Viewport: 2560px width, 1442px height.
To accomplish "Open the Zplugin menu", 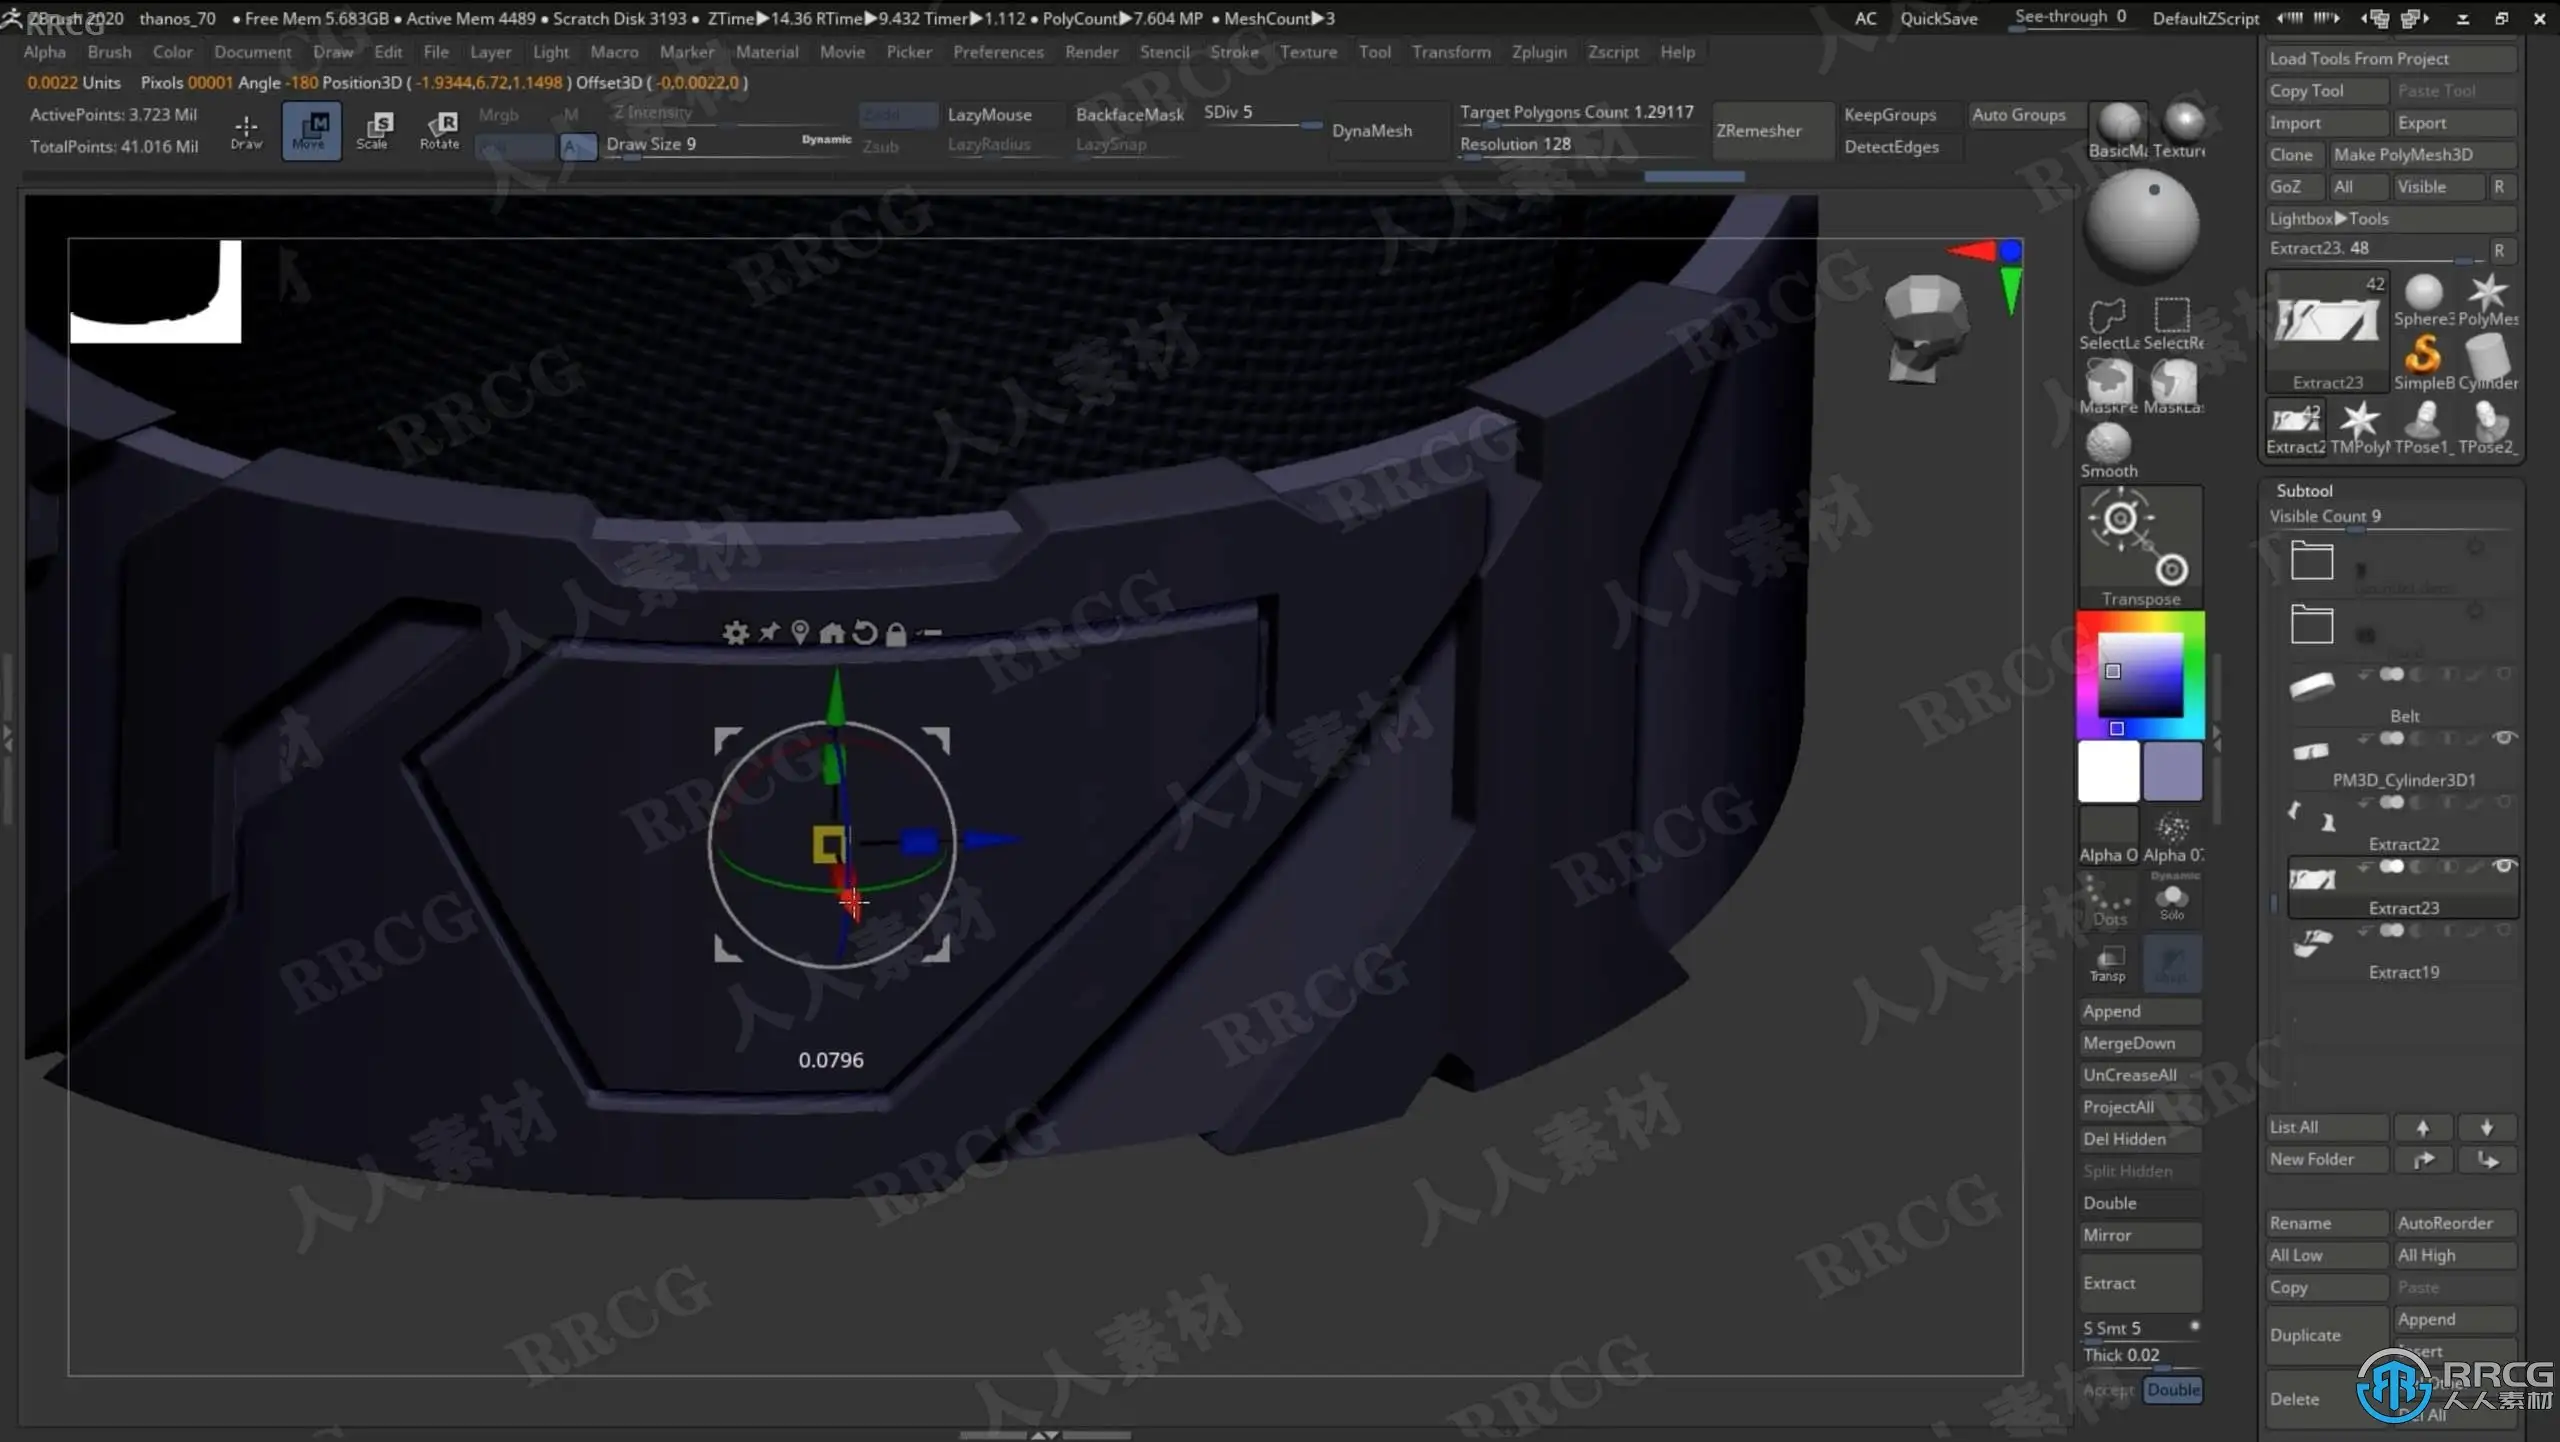I will point(1538,52).
